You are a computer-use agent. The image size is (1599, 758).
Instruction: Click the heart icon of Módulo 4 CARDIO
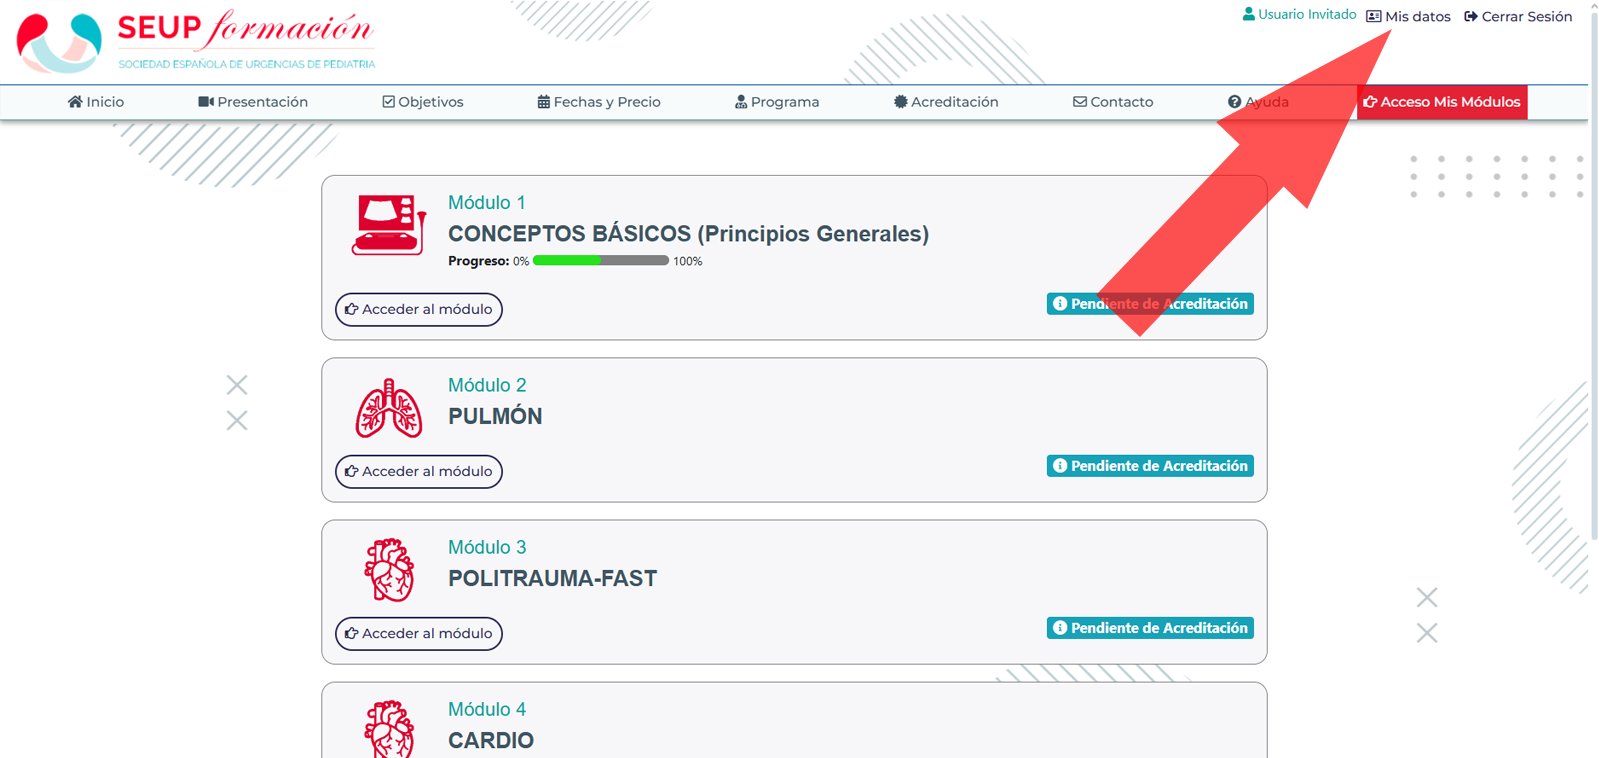389,729
